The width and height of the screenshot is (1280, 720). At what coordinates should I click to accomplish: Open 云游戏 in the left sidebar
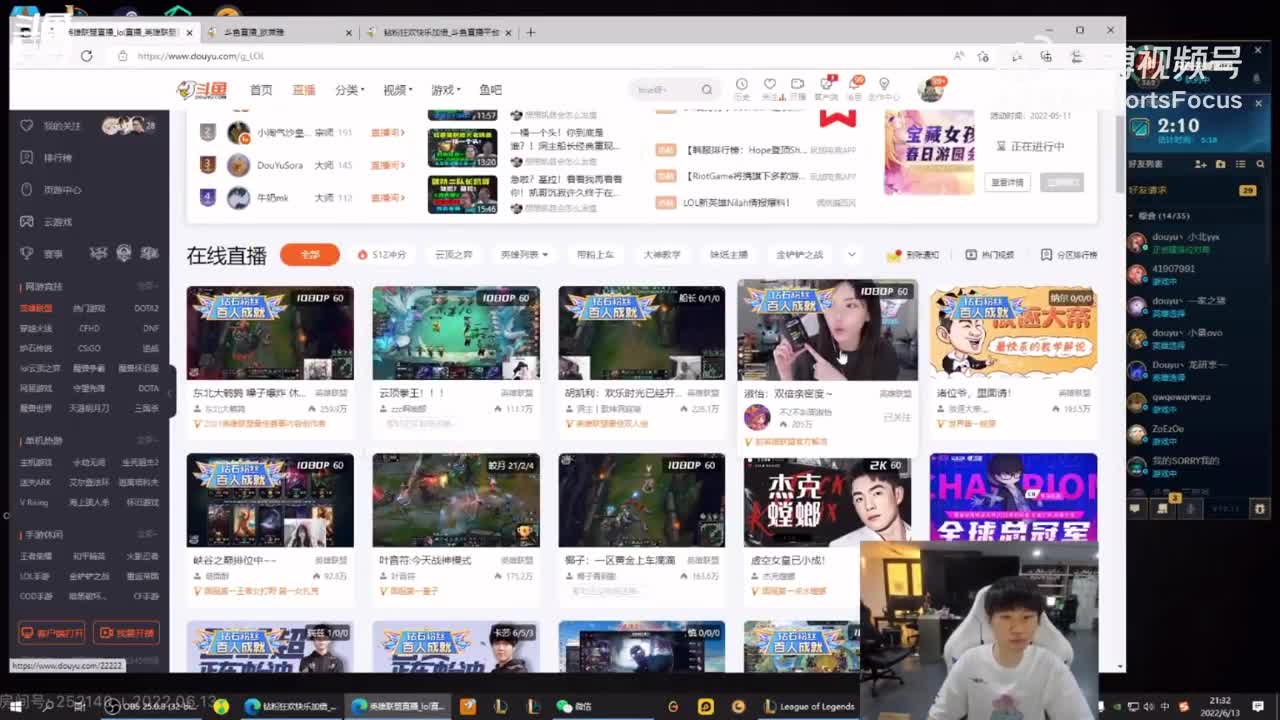point(57,222)
